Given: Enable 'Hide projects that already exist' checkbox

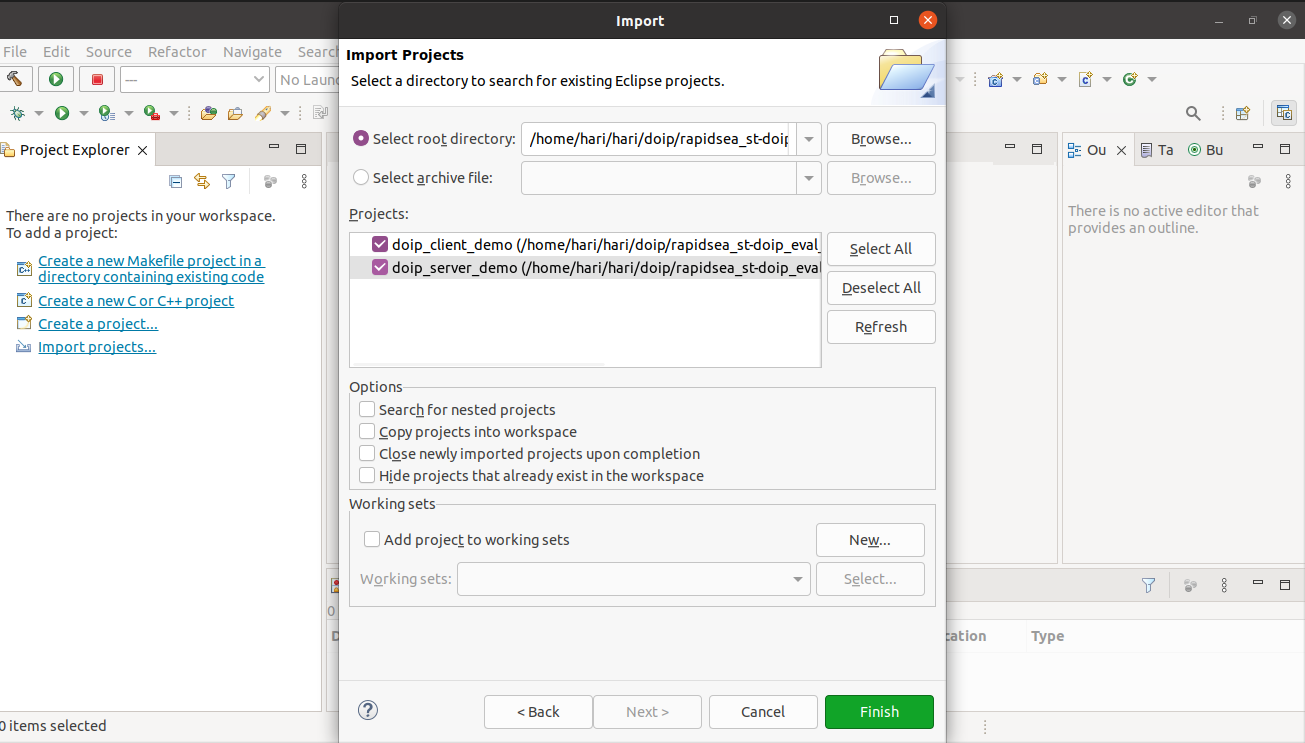Looking at the screenshot, I should click(367, 475).
